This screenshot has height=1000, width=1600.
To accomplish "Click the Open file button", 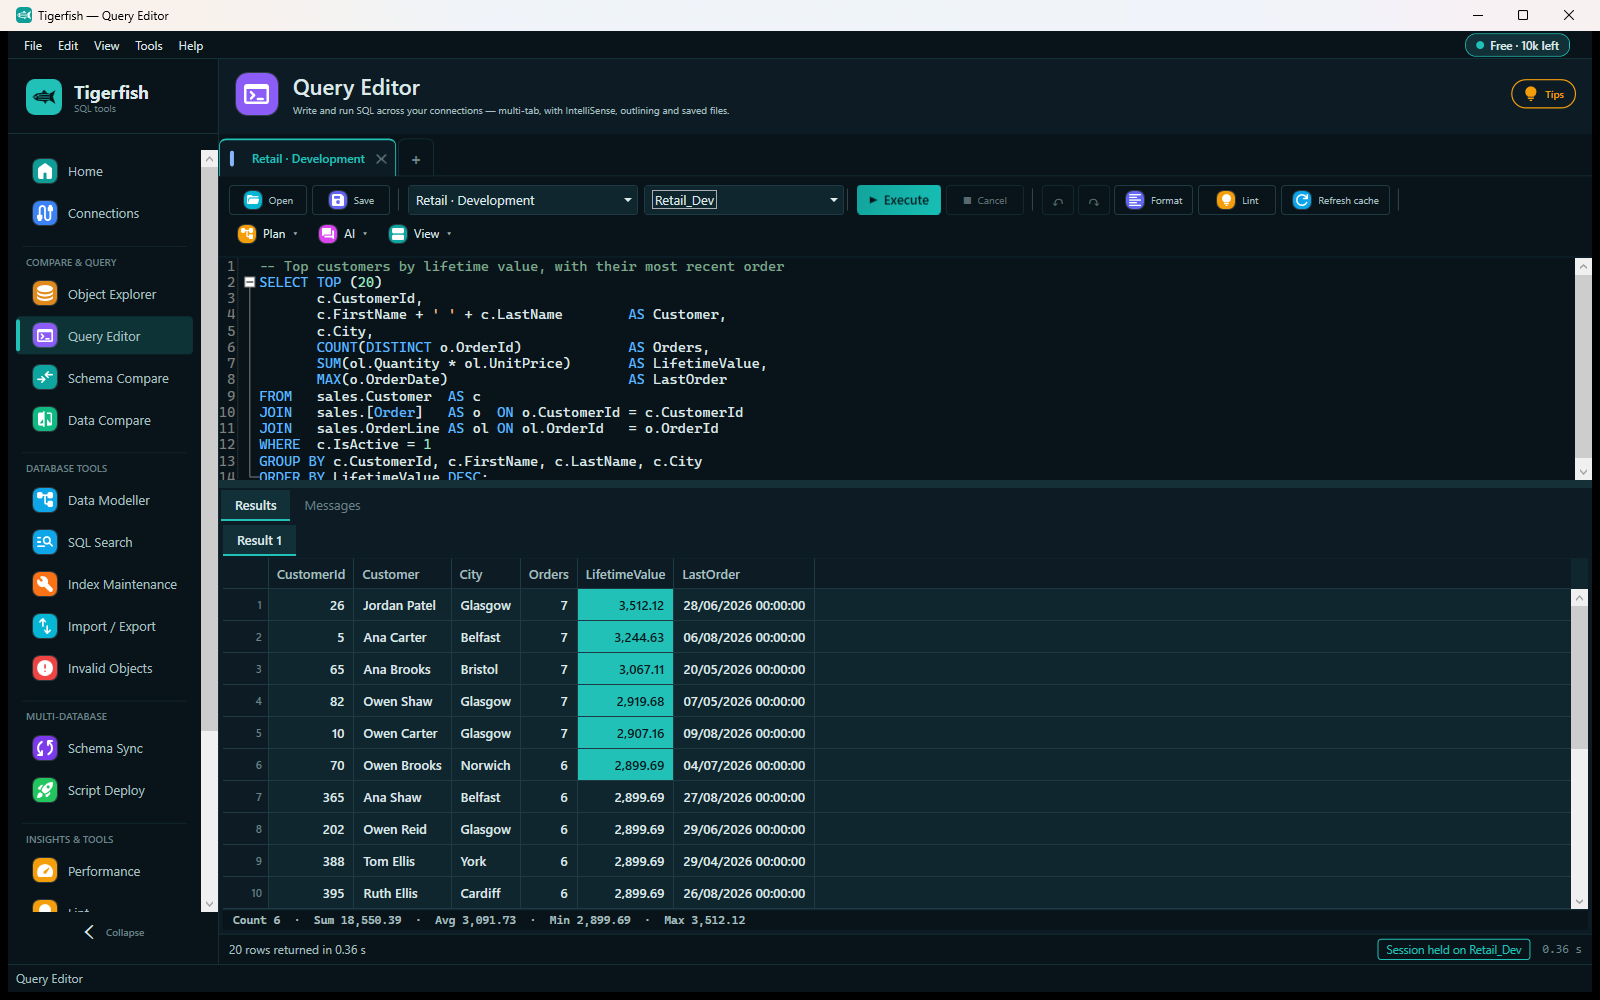I will pyautogui.click(x=268, y=200).
